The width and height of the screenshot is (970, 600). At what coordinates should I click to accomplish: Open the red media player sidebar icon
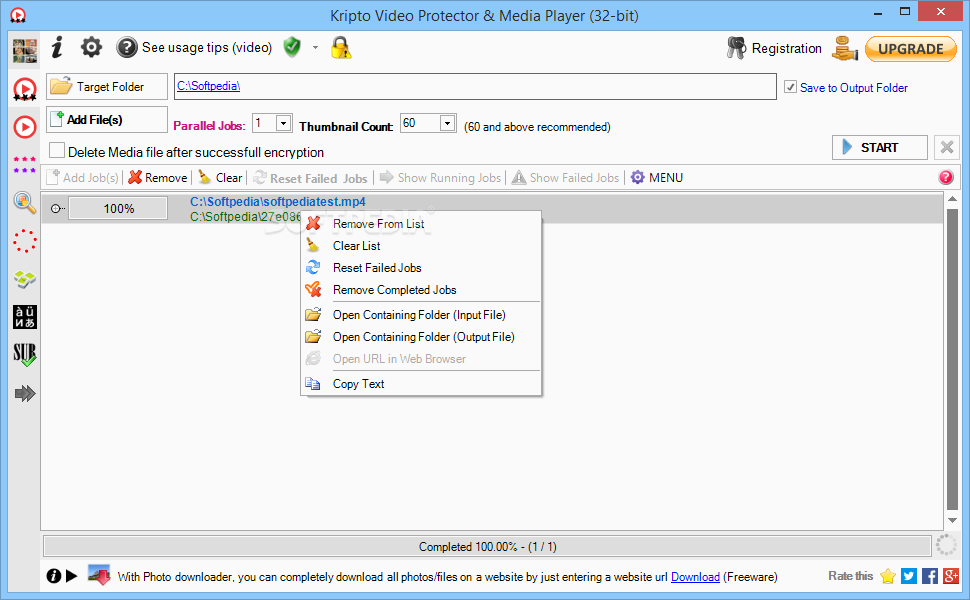(25, 127)
